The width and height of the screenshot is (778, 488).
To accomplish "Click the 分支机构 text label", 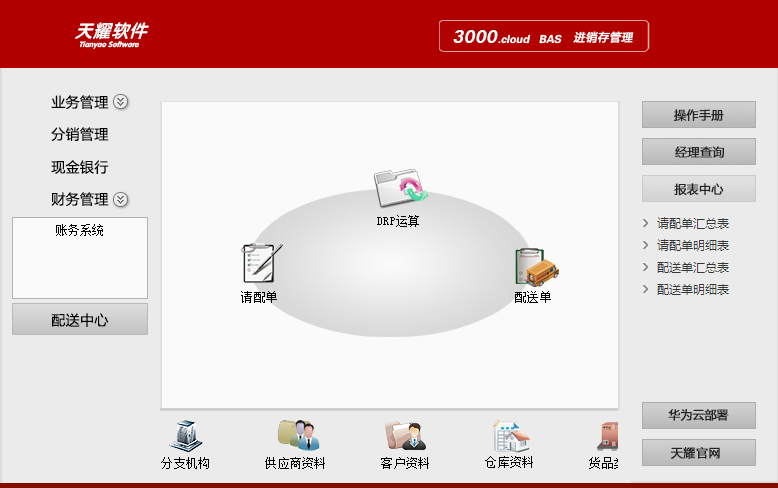I will [x=185, y=463].
